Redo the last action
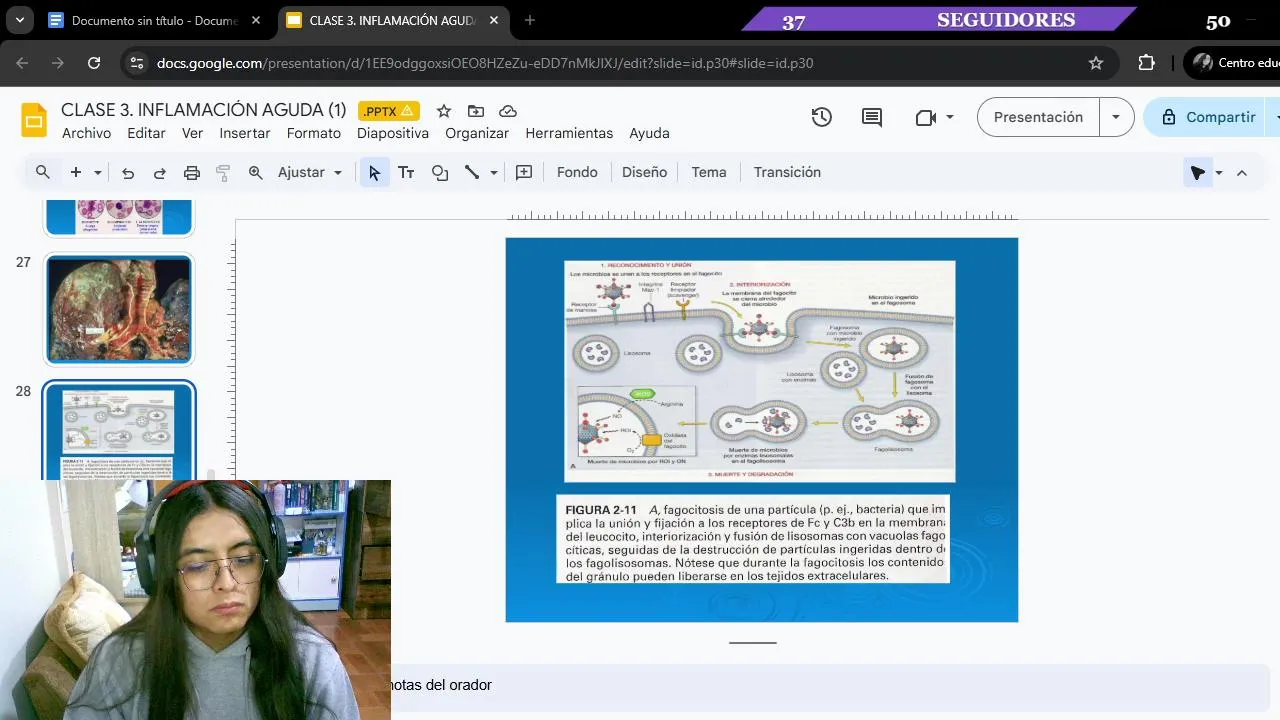Image resolution: width=1280 pixels, height=720 pixels. [x=160, y=172]
